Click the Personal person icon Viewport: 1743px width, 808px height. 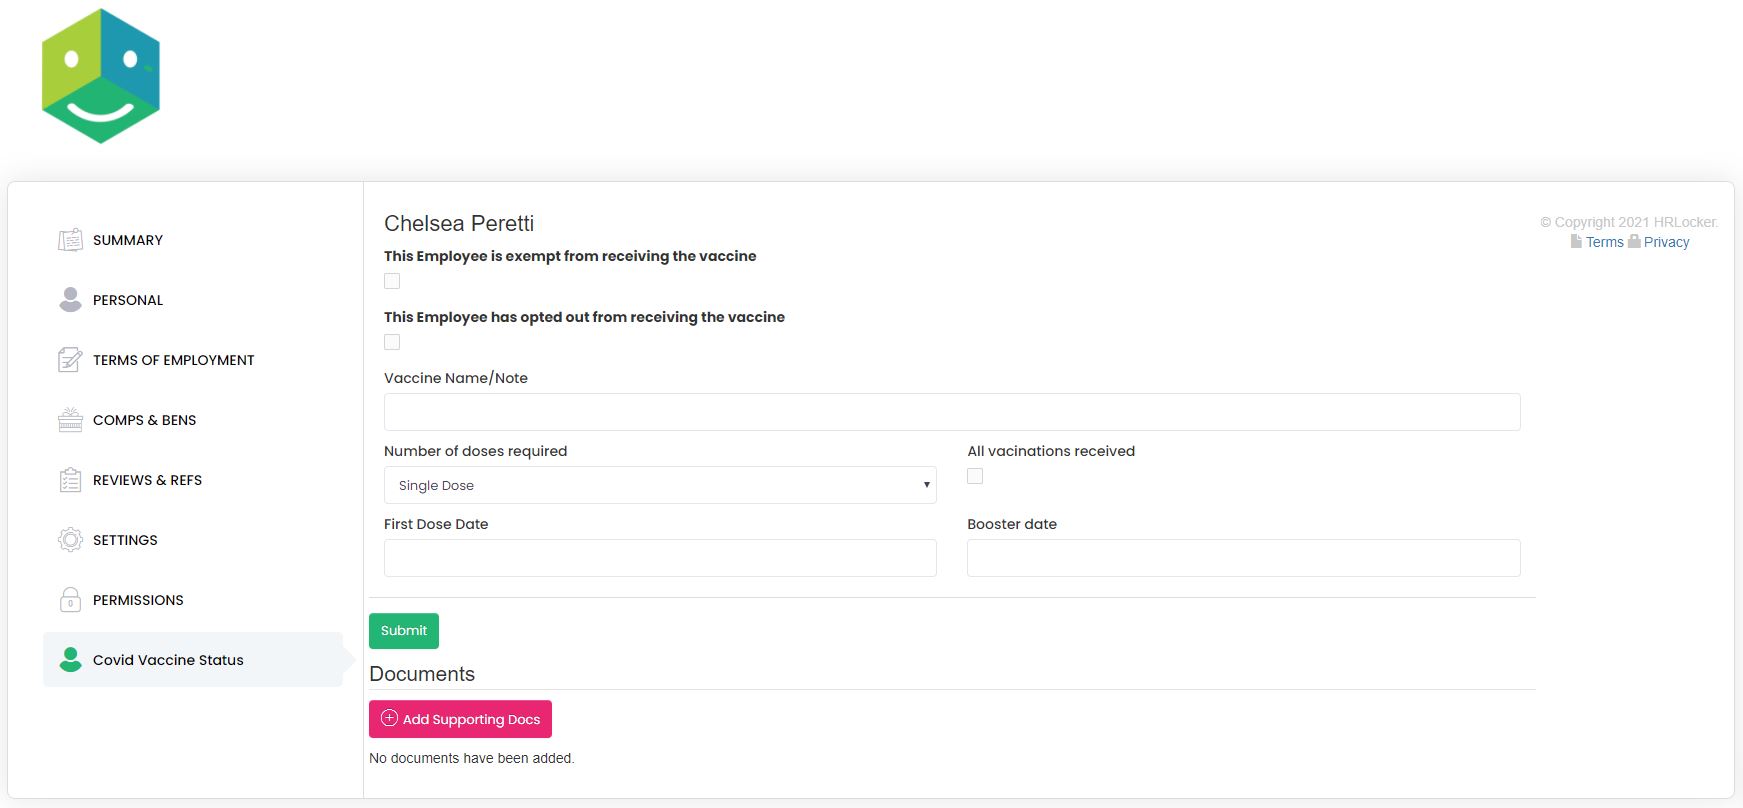tap(70, 300)
